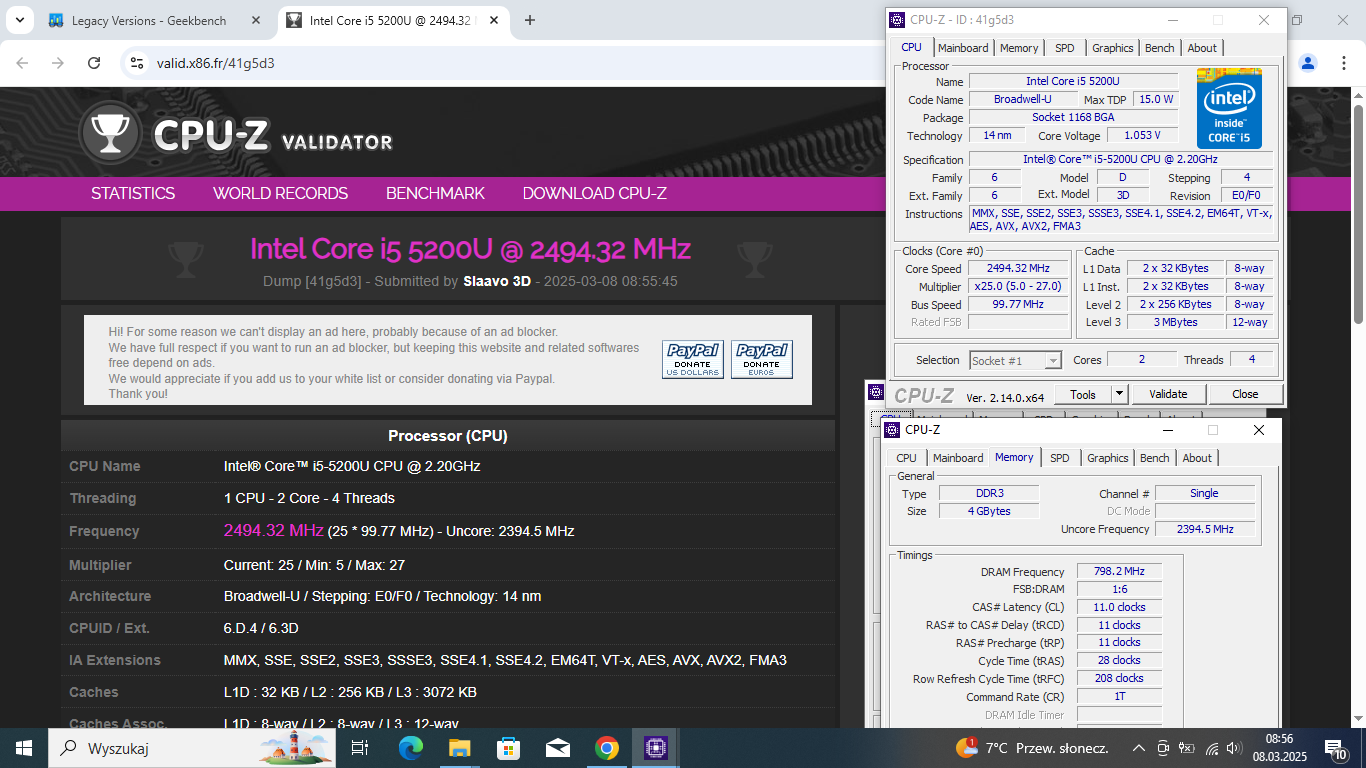Click the Core Voltage 1.053 V value
Image resolution: width=1366 pixels, height=768 pixels.
pyautogui.click(x=1142, y=136)
